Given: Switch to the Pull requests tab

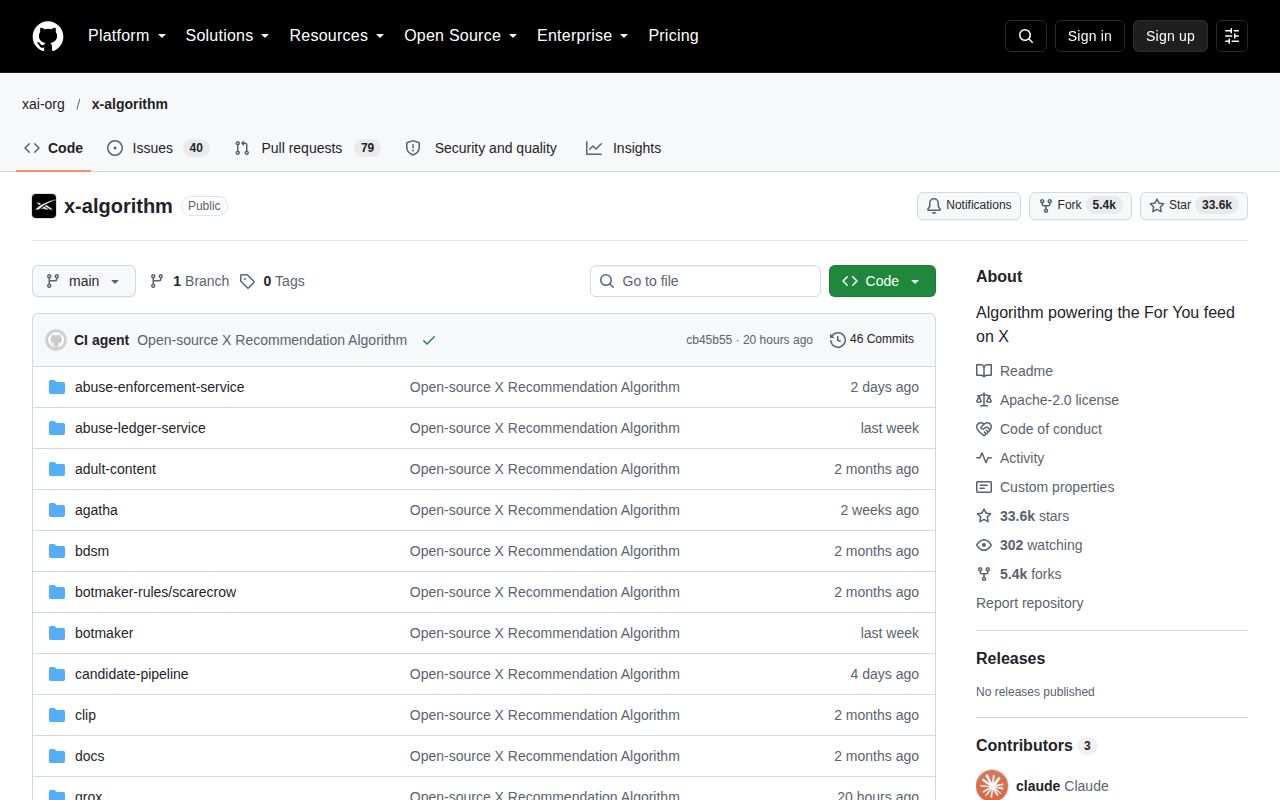Looking at the screenshot, I should click(306, 148).
